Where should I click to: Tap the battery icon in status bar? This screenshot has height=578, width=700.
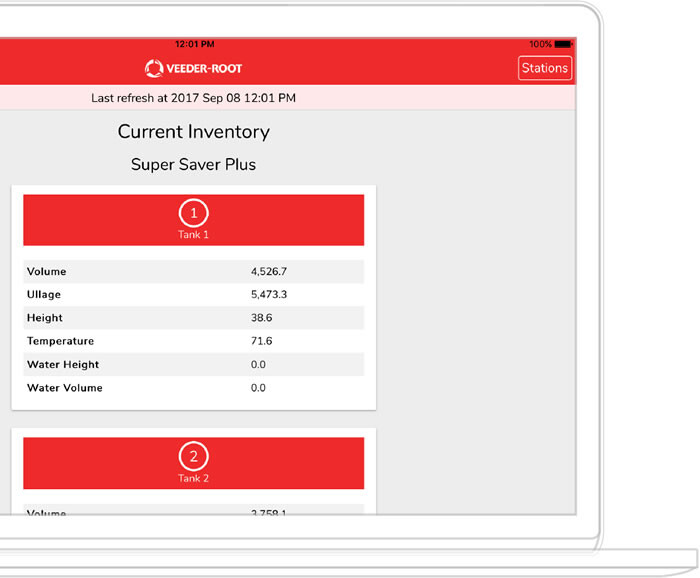(x=563, y=44)
